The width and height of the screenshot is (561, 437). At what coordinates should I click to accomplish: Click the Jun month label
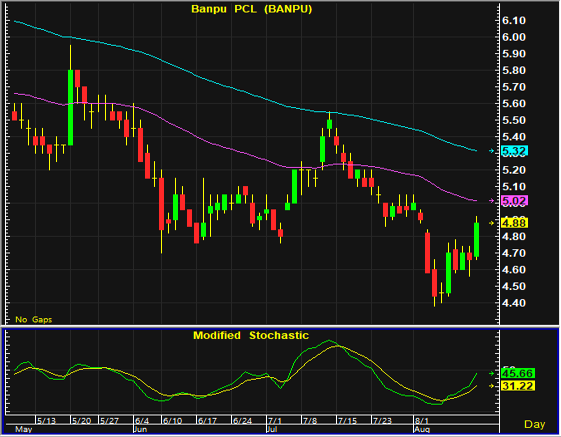click(140, 429)
